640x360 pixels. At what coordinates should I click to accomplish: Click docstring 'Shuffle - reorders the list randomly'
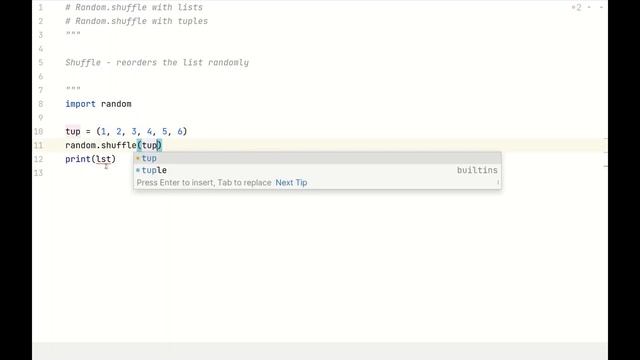point(157,63)
